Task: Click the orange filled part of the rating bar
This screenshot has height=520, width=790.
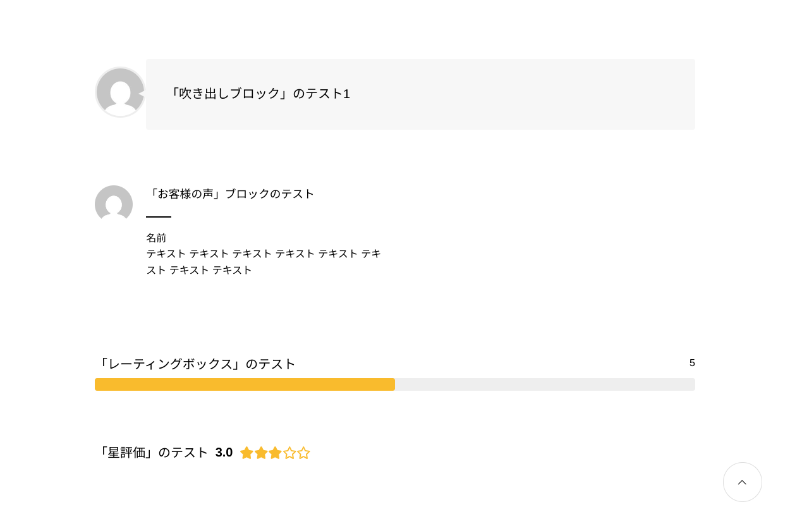Action: (x=245, y=385)
